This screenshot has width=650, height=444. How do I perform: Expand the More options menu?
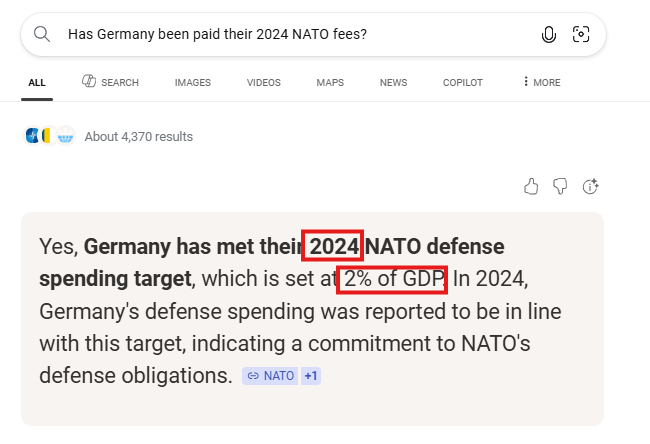(x=541, y=82)
